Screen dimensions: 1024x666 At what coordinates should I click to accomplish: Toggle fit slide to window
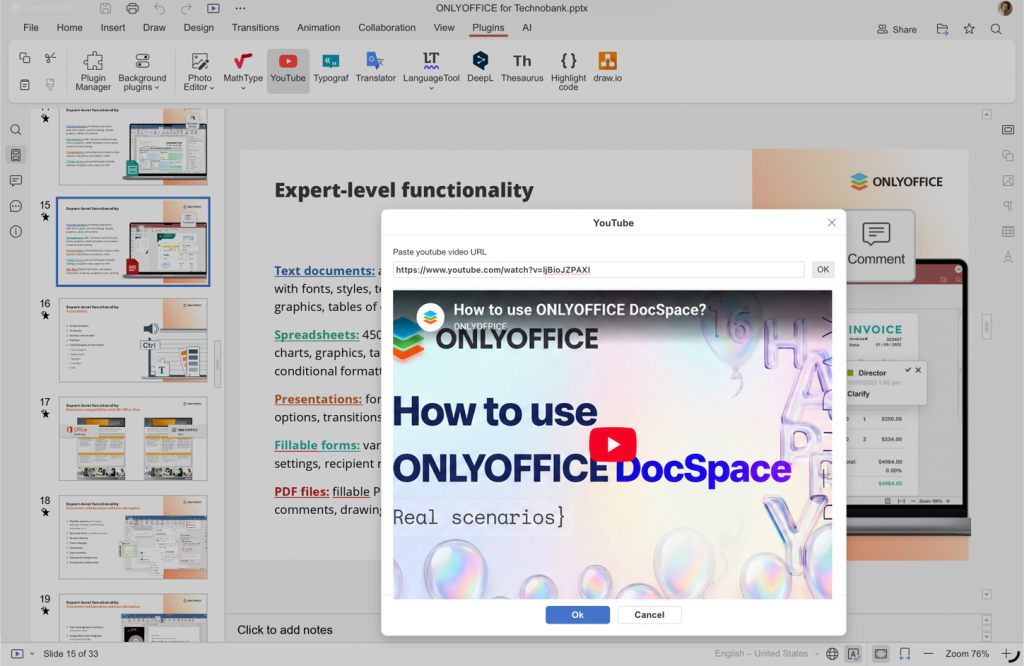click(880, 654)
